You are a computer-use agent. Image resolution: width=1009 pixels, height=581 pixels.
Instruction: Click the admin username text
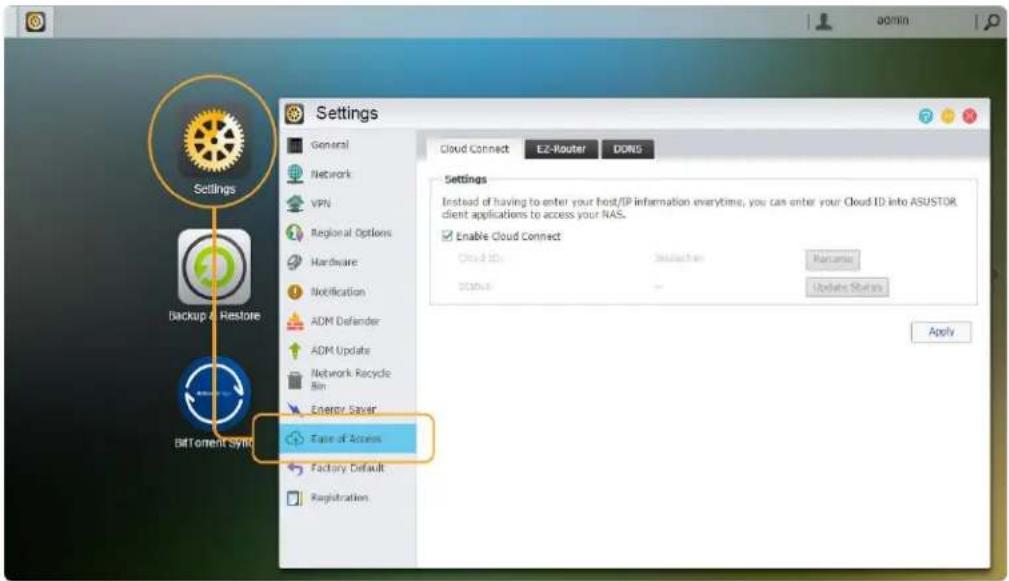tap(893, 21)
